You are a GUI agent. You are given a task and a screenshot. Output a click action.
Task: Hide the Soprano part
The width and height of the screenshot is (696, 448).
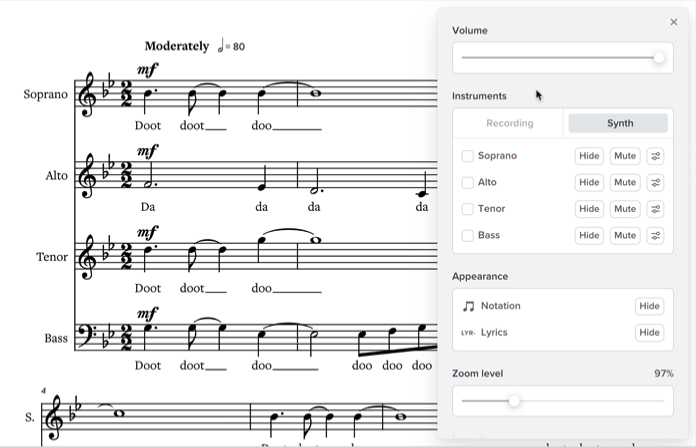click(589, 156)
